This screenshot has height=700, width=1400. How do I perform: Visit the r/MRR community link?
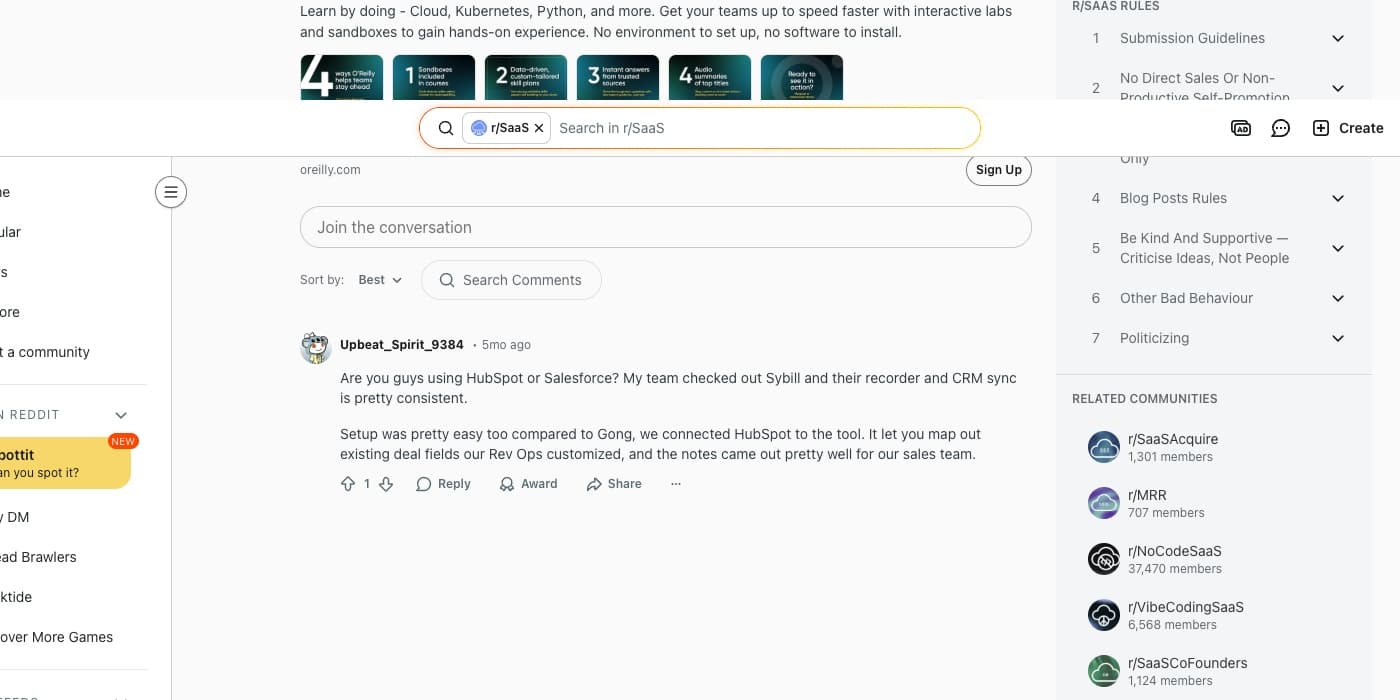point(1147,495)
